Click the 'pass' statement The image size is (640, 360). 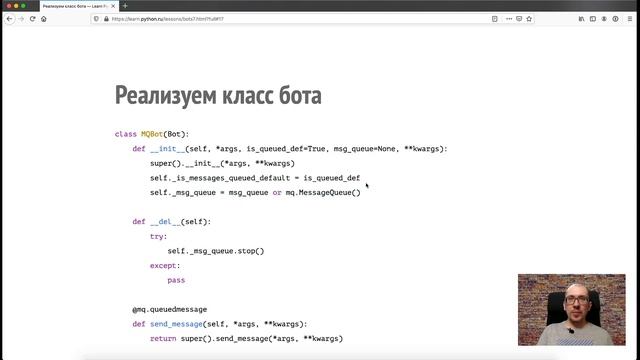click(176, 280)
